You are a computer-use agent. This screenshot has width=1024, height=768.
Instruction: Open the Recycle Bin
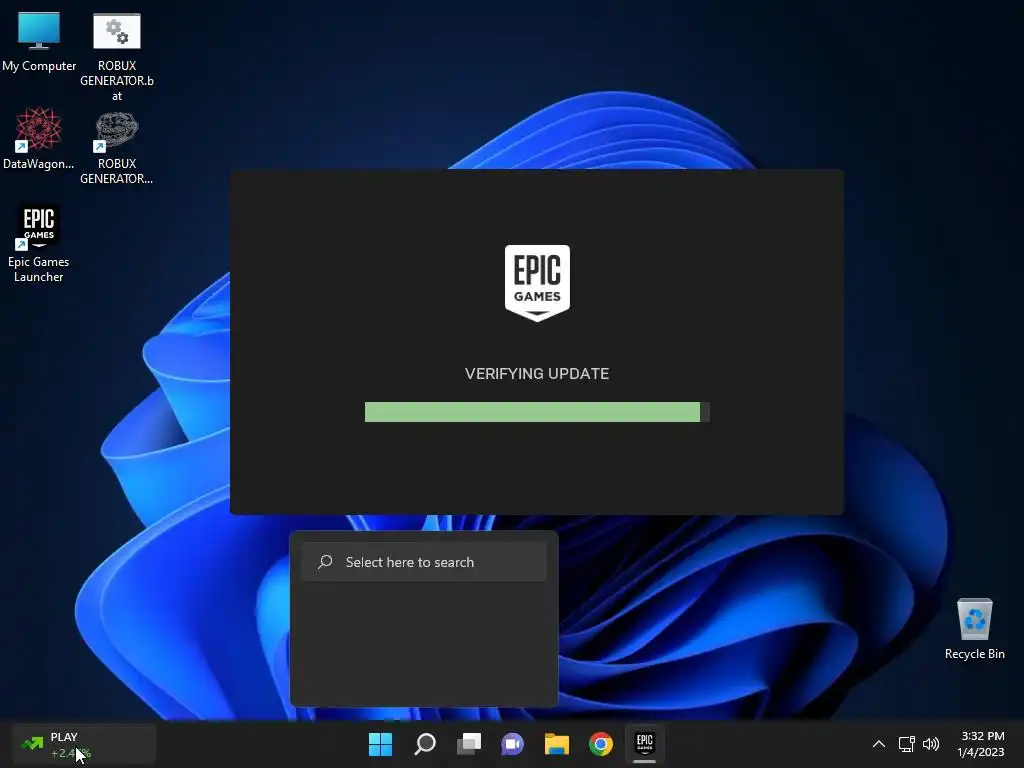coord(974,628)
